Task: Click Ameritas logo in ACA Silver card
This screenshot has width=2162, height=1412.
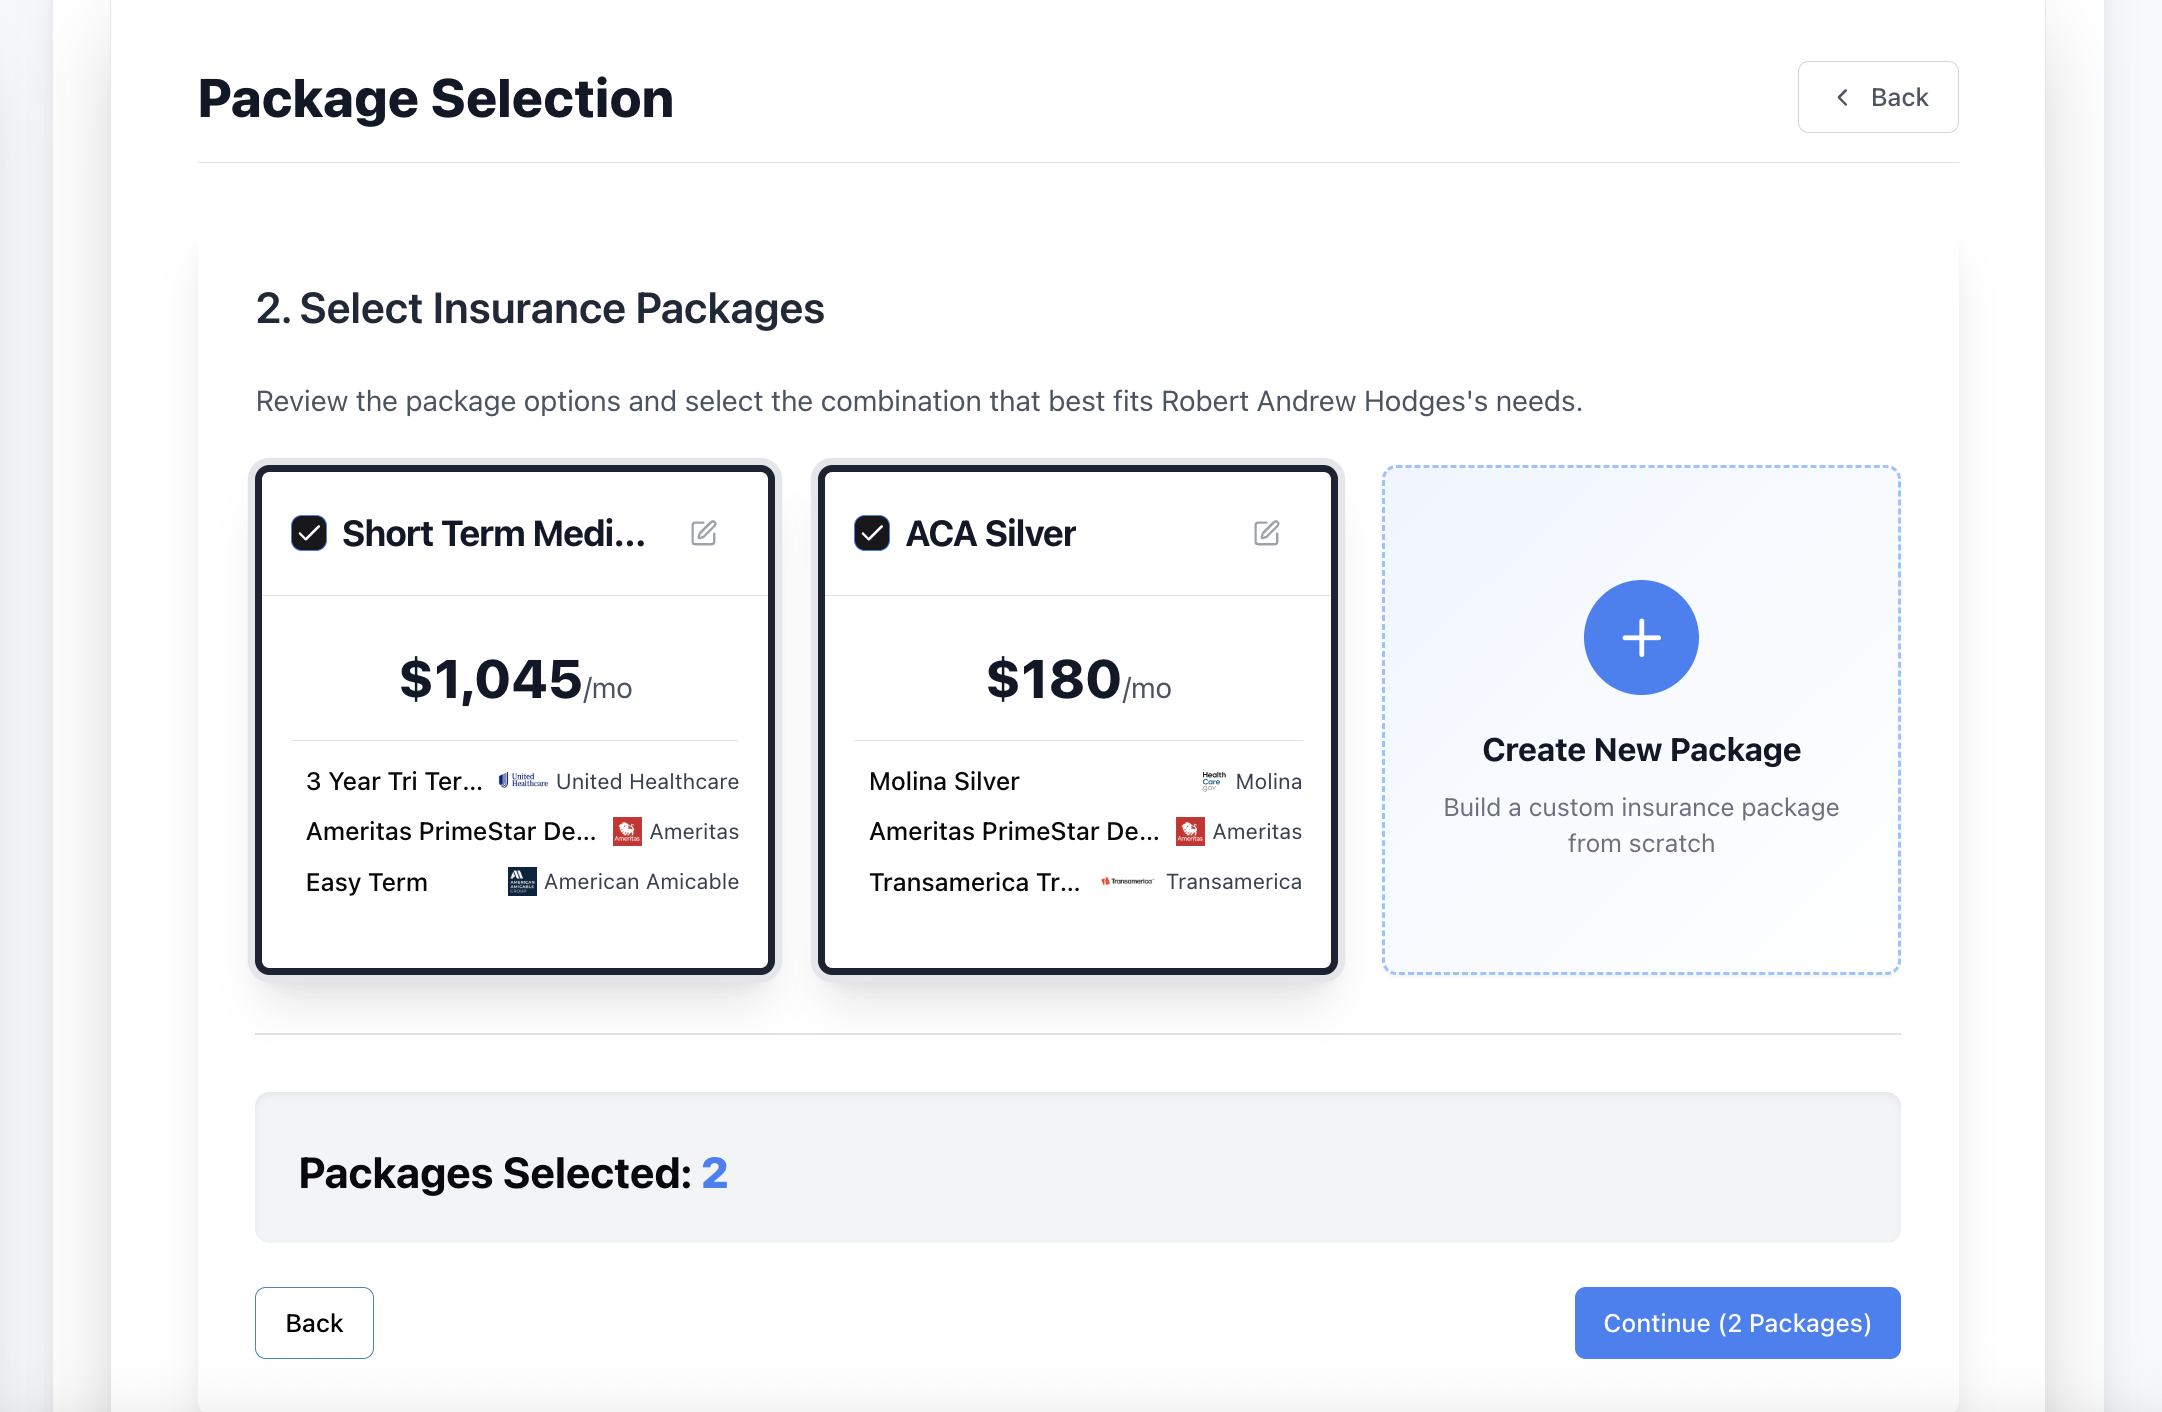Action: point(1190,831)
